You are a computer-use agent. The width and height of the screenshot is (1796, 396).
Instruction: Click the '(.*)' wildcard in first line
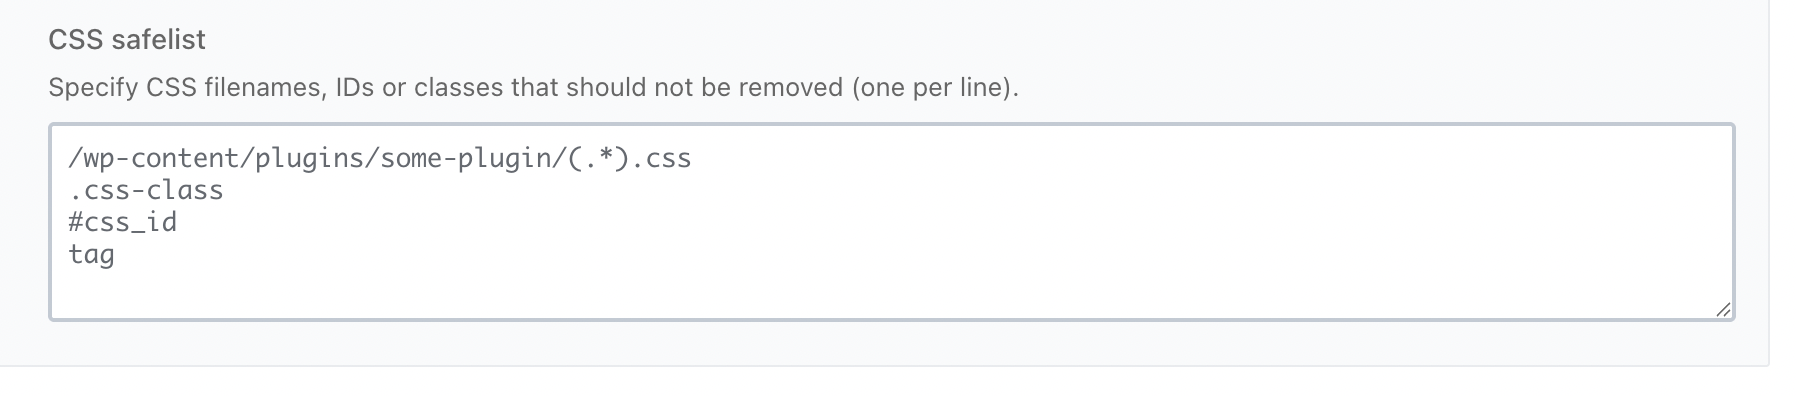pyautogui.click(x=599, y=159)
